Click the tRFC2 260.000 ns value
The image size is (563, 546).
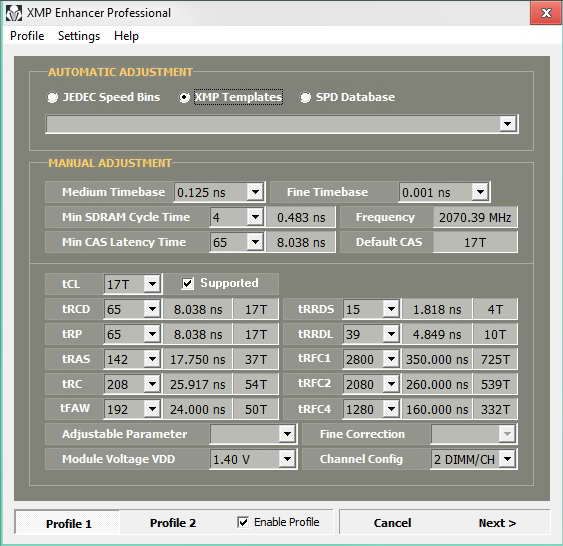coord(437,384)
